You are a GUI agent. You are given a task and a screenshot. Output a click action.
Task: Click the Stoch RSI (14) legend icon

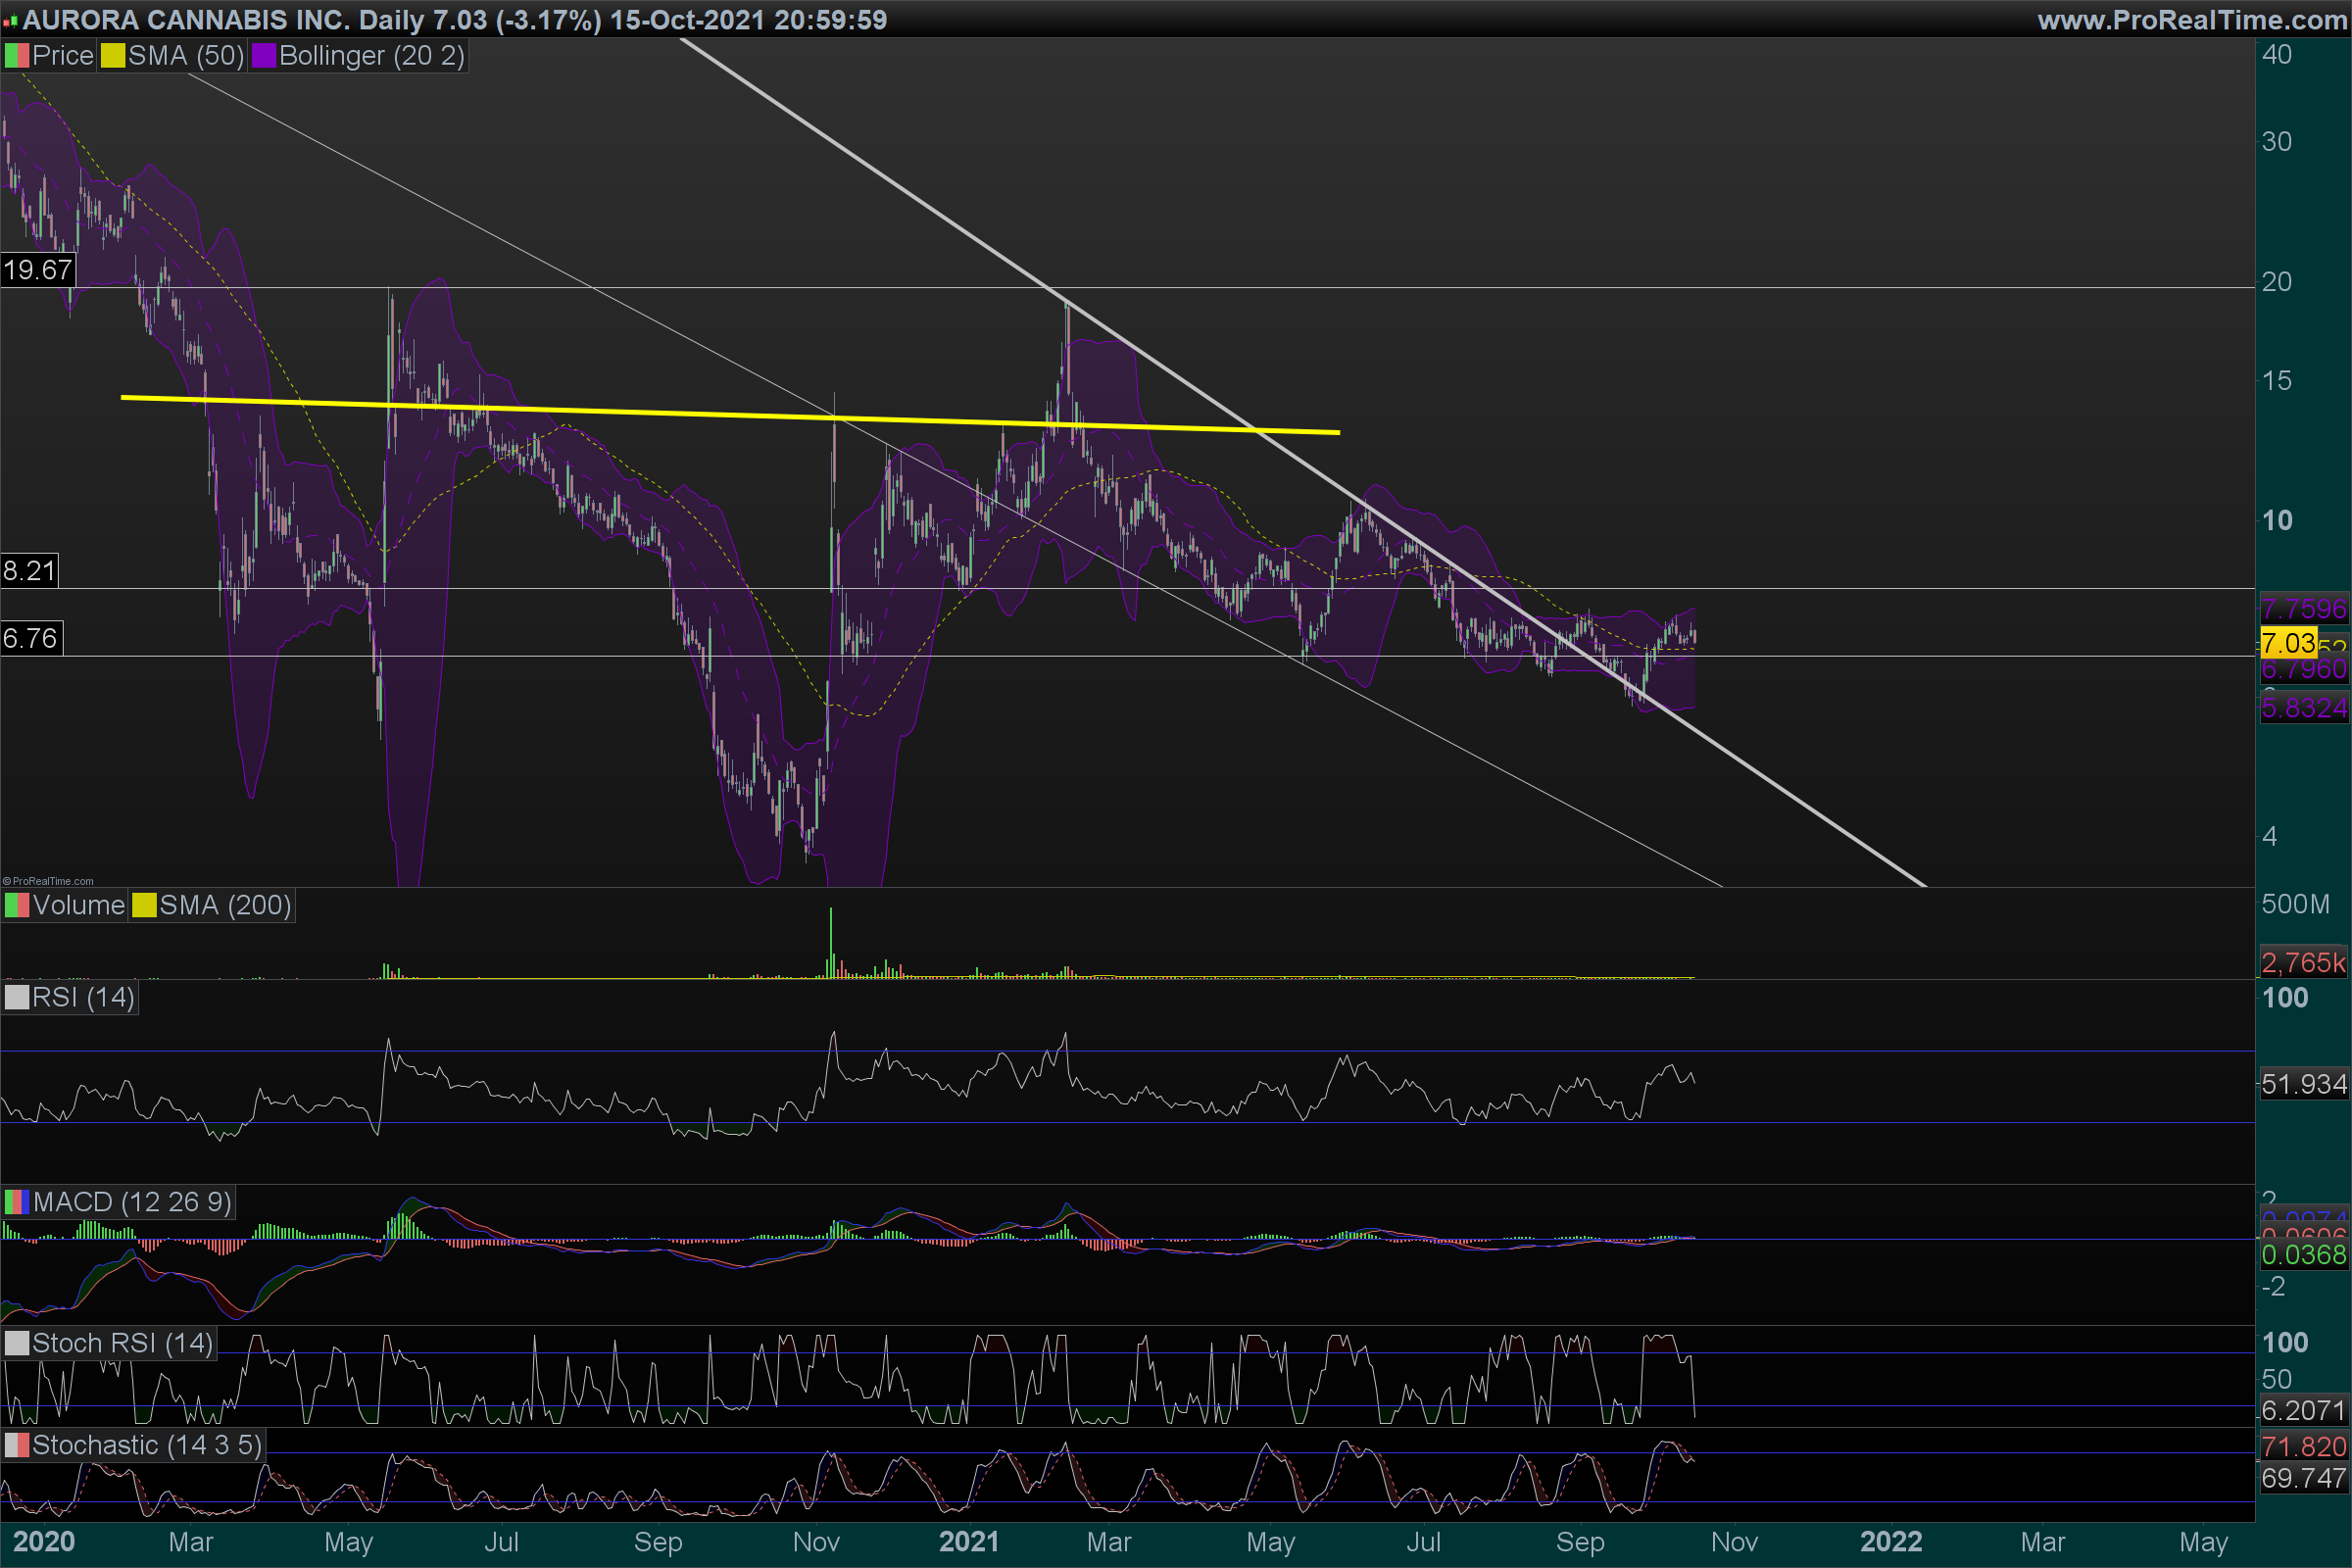tap(16, 1343)
